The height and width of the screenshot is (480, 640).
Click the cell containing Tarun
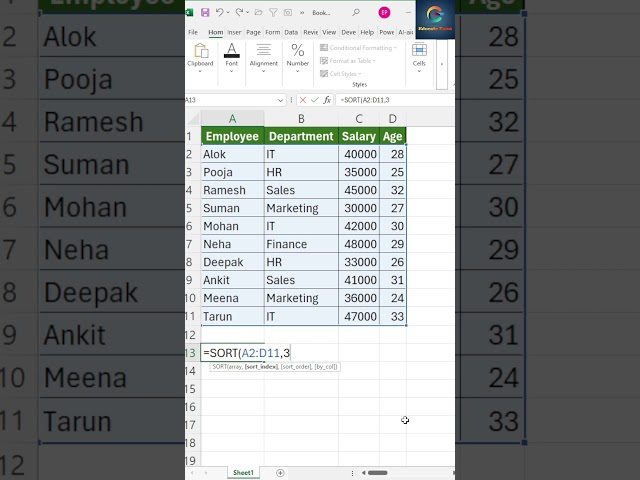(232, 316)
